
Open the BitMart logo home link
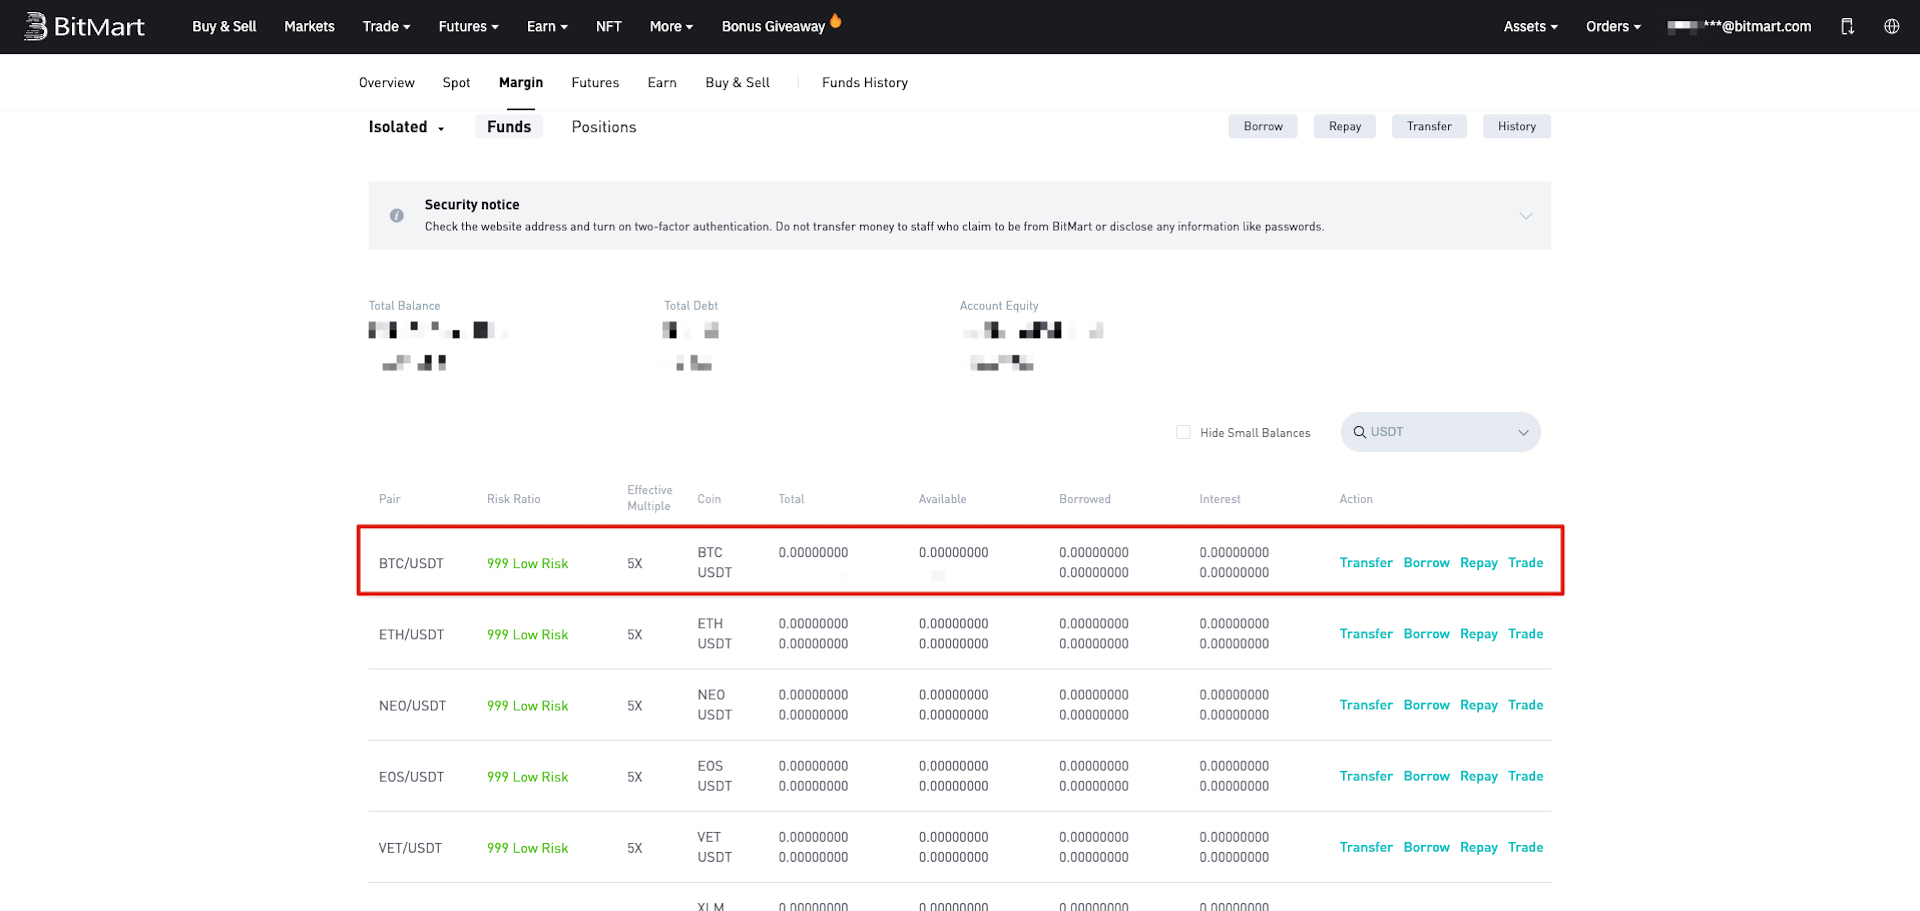tap(84, 26)
